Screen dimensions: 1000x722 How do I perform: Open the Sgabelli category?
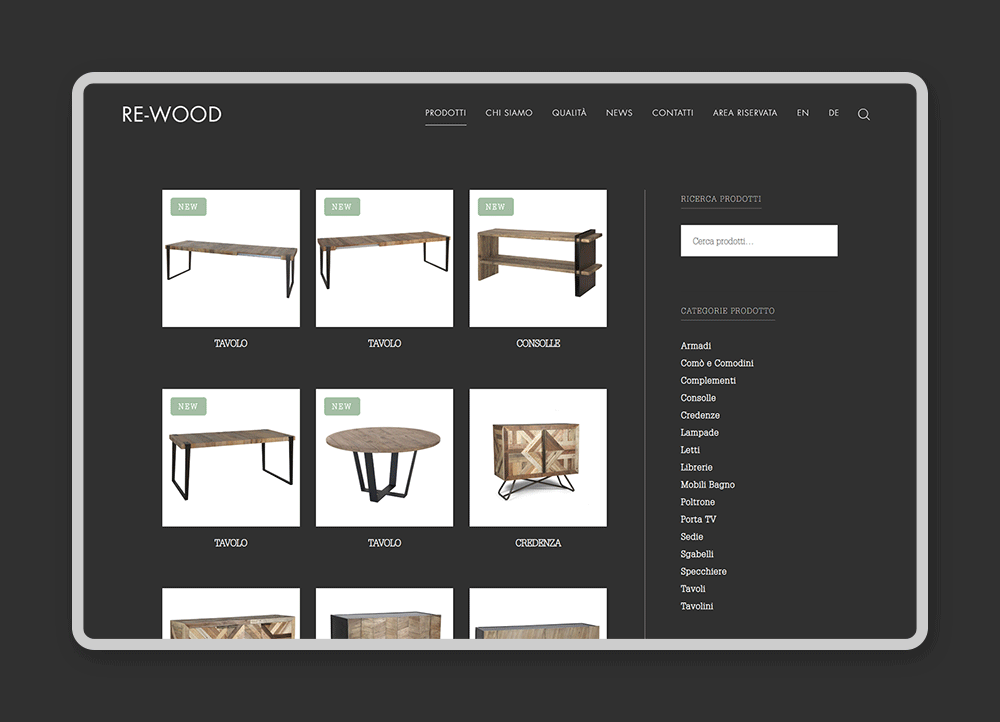696,554
